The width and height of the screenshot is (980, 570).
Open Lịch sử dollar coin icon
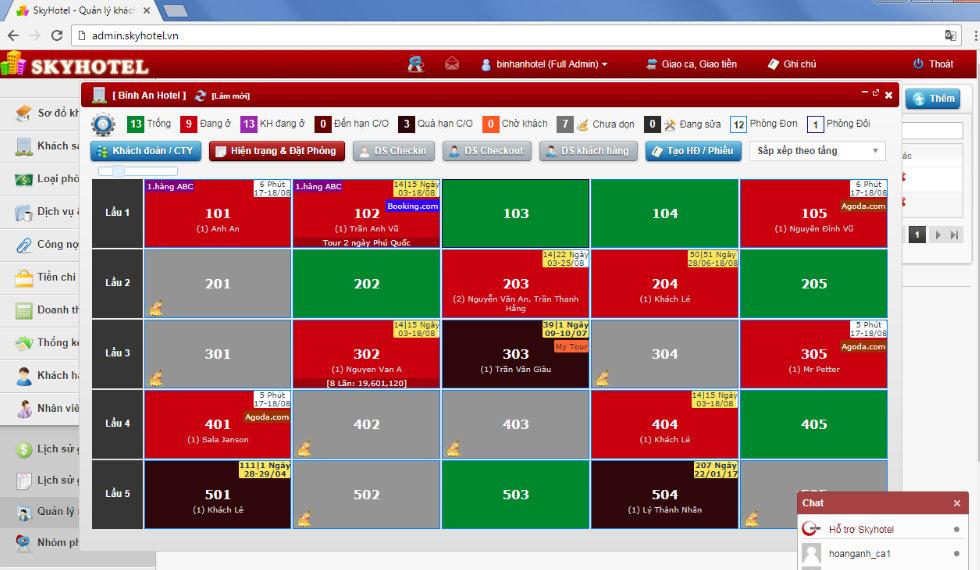pyautogui.click(x=24, y=449)
